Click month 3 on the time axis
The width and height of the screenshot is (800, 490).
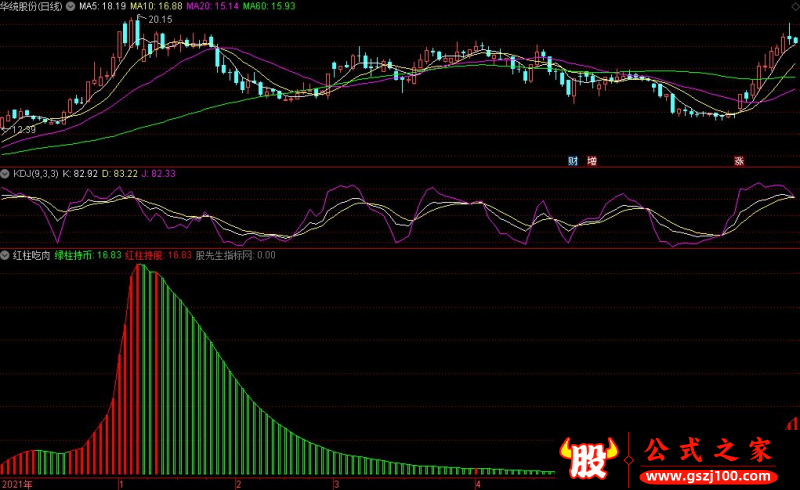[337, 484]
